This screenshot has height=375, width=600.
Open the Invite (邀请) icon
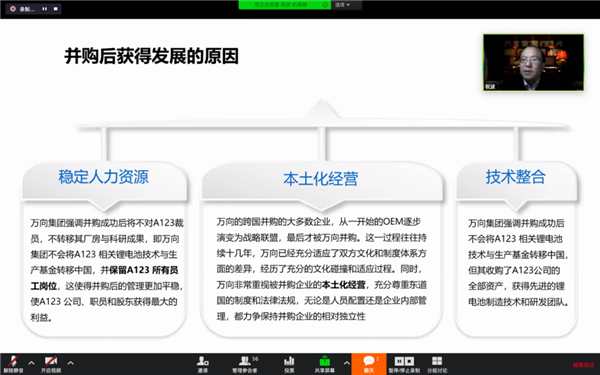[x=203, y=364]
